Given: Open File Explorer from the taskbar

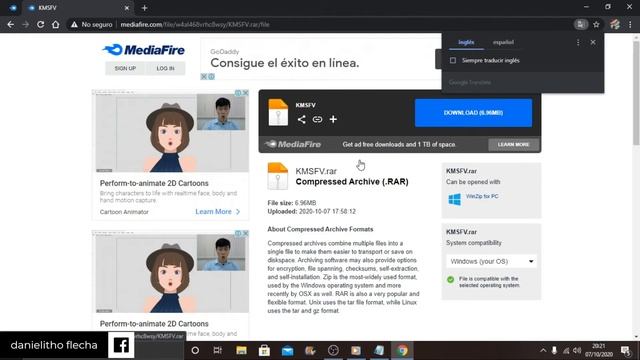Looking at the screenshot, I should [241, 350].
